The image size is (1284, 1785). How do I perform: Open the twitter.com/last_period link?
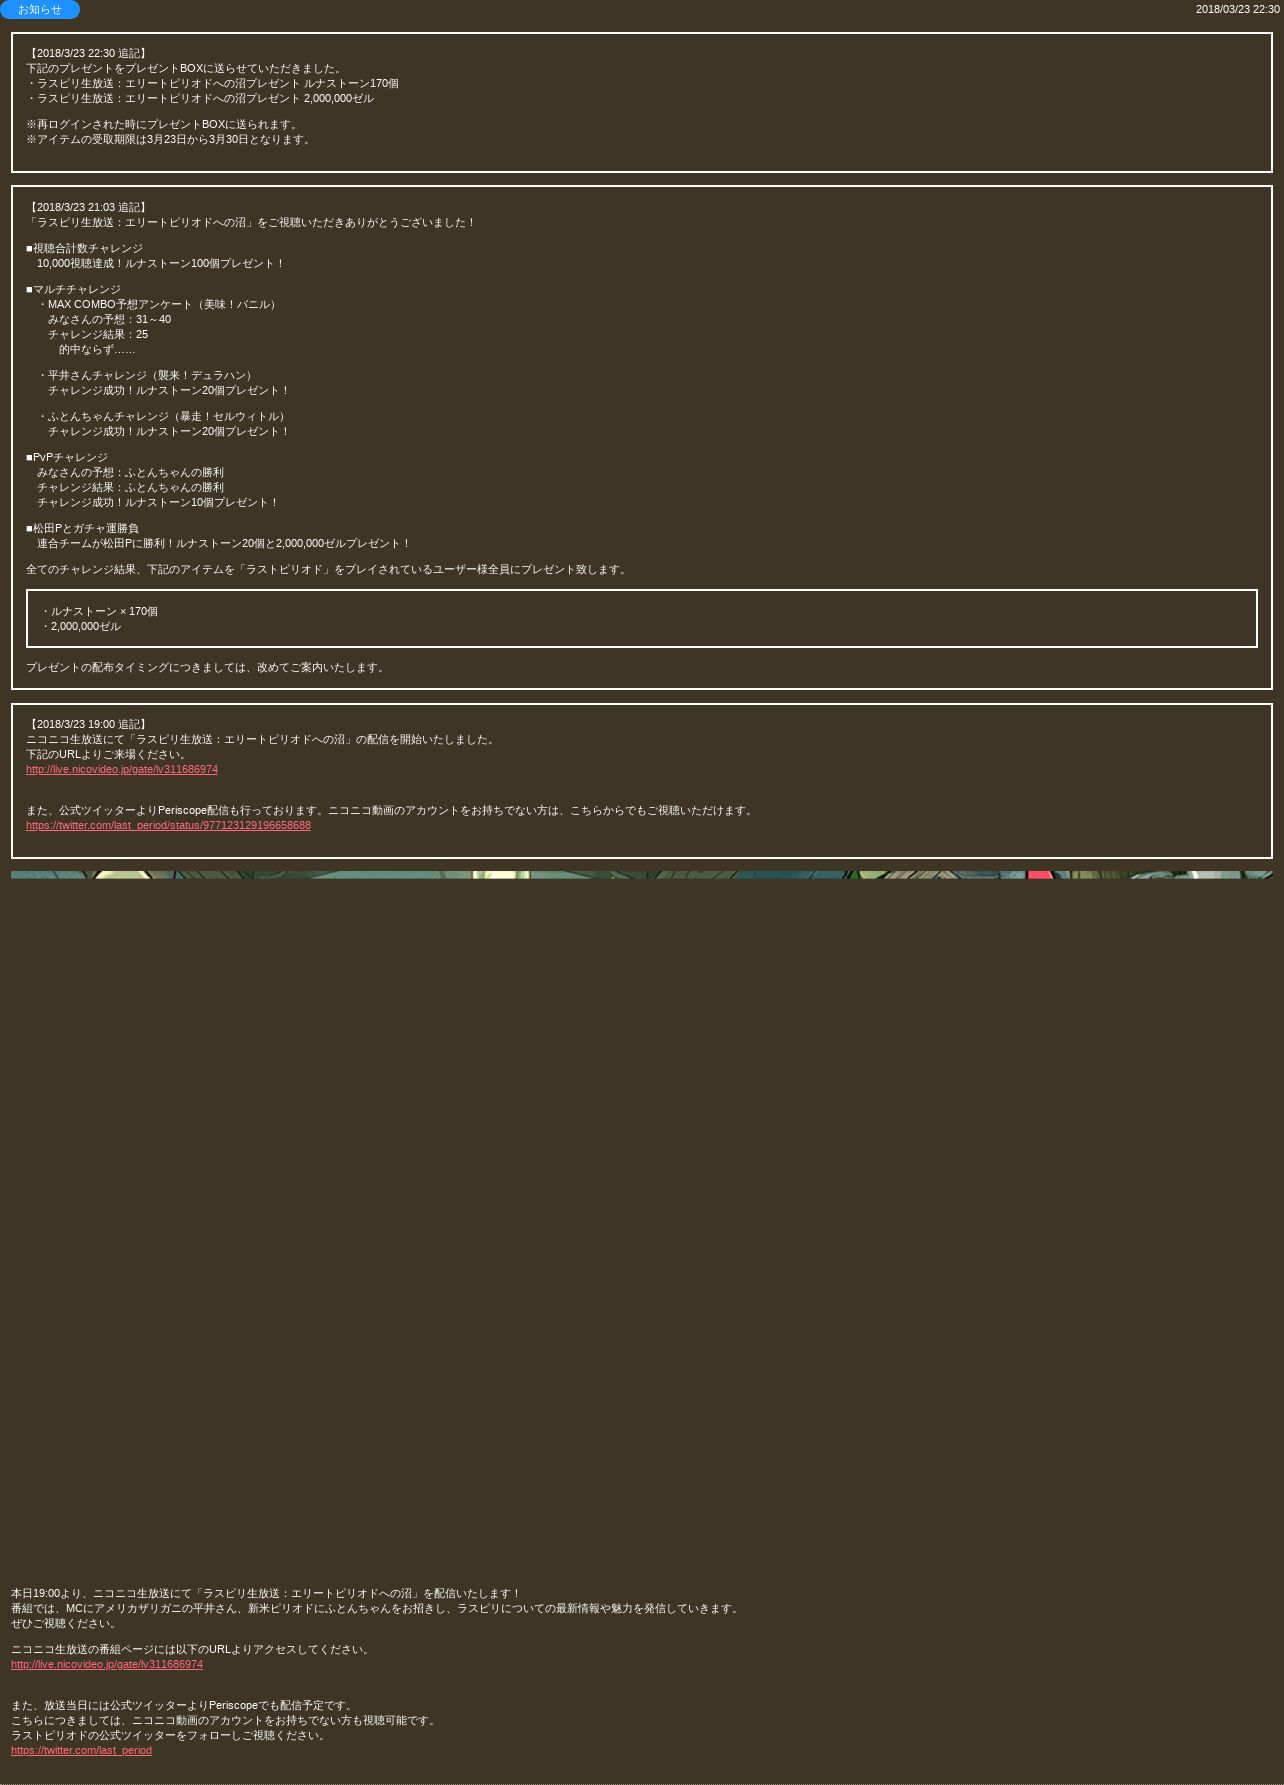coord(81,1750)
